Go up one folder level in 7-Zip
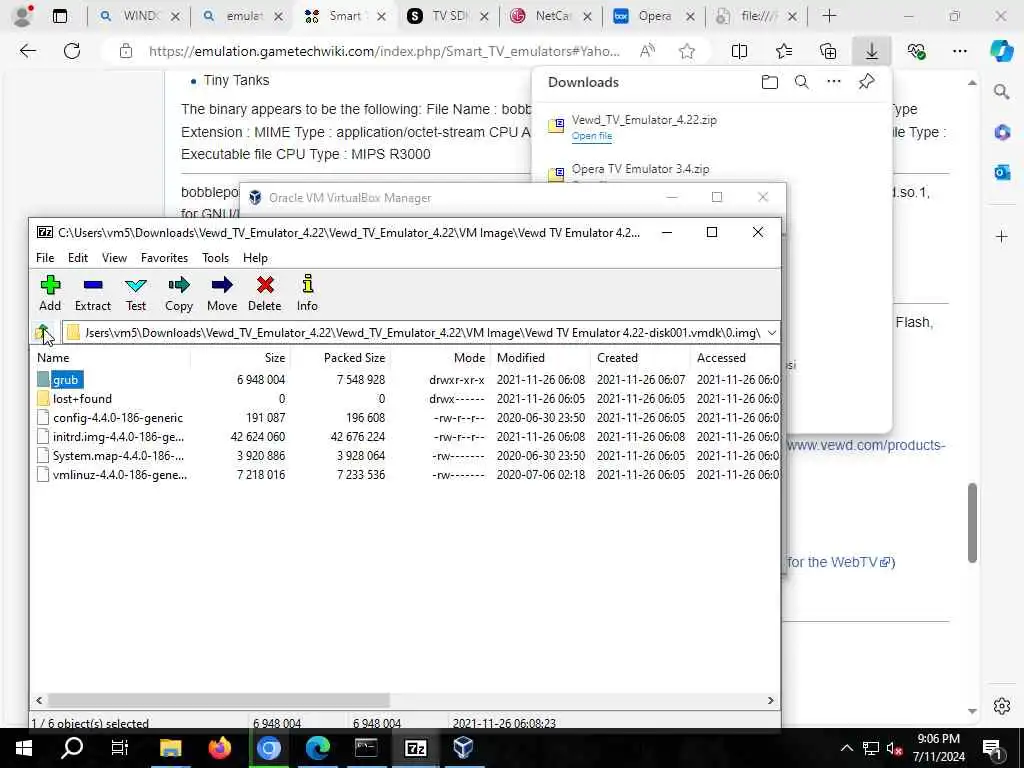Viewport: 1024px width, 768px height. 43,333
